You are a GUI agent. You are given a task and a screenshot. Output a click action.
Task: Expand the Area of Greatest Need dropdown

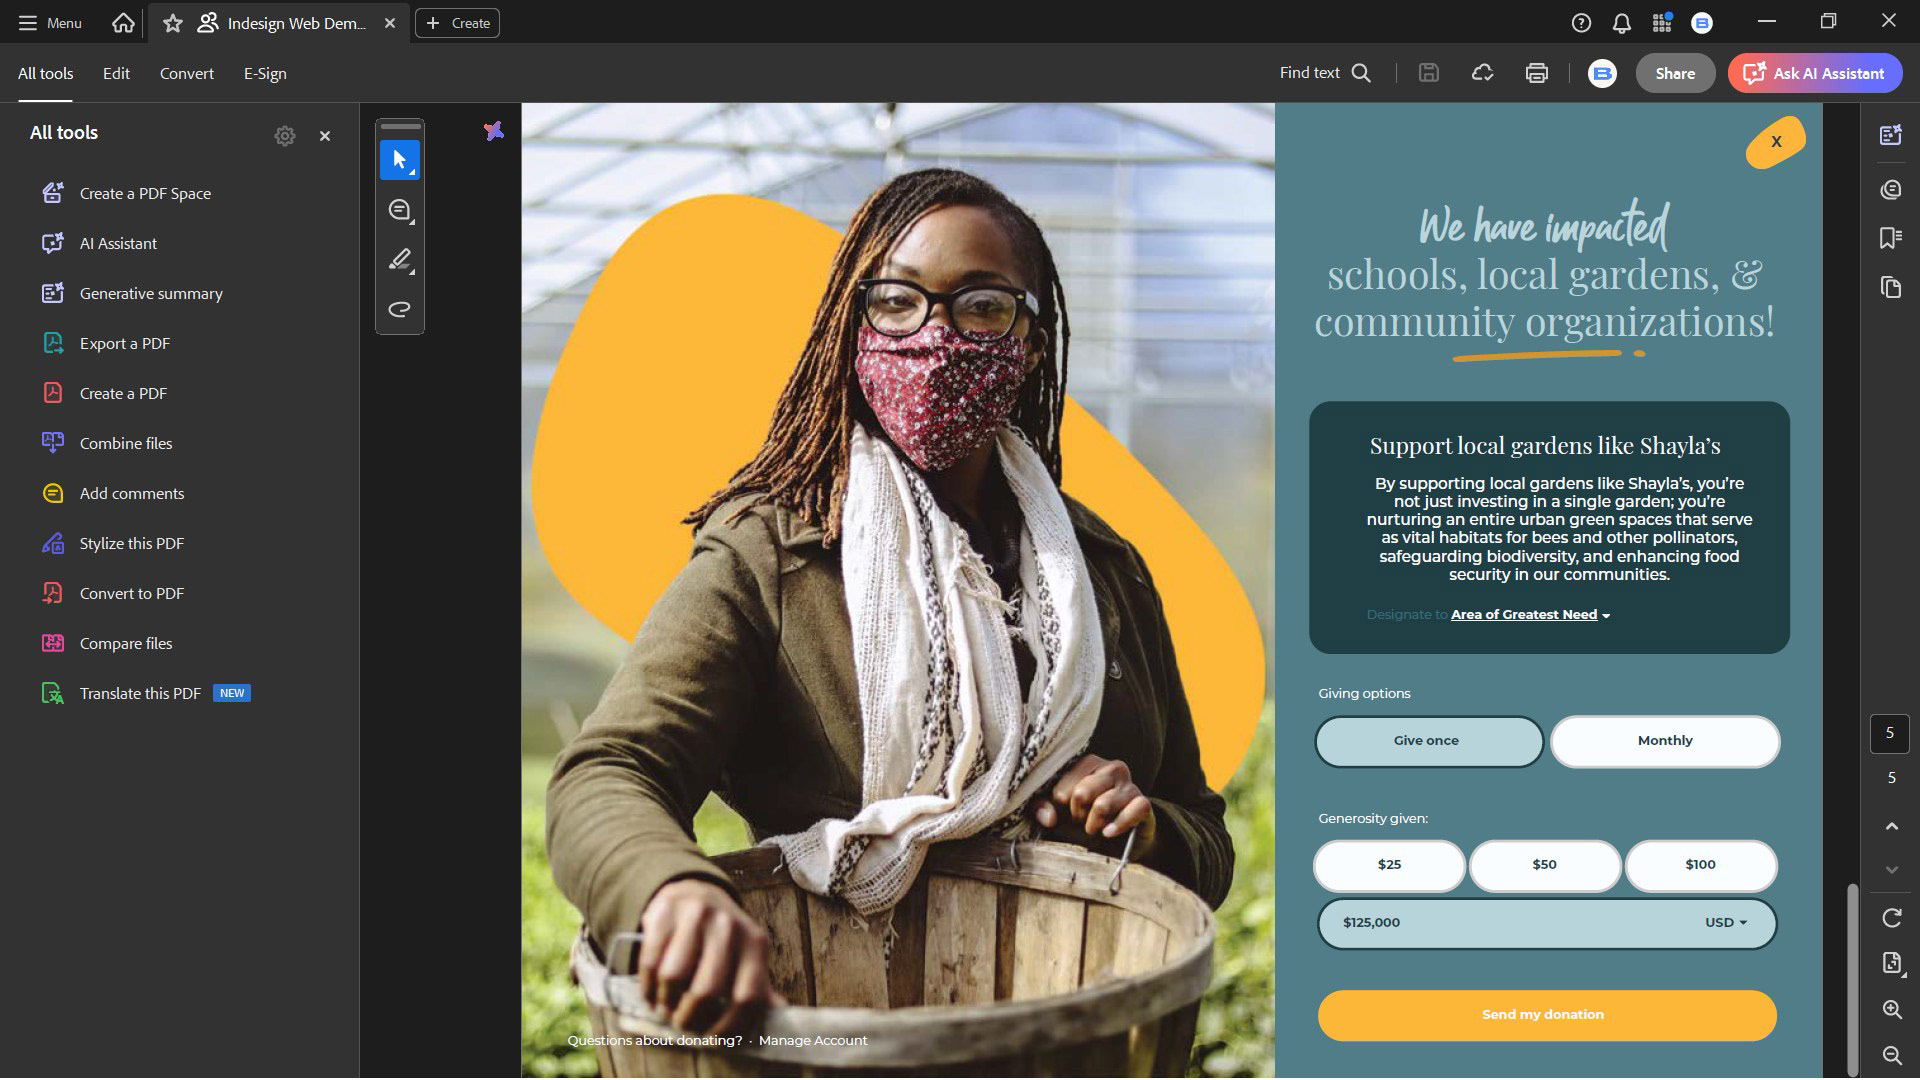[1530, 615]
